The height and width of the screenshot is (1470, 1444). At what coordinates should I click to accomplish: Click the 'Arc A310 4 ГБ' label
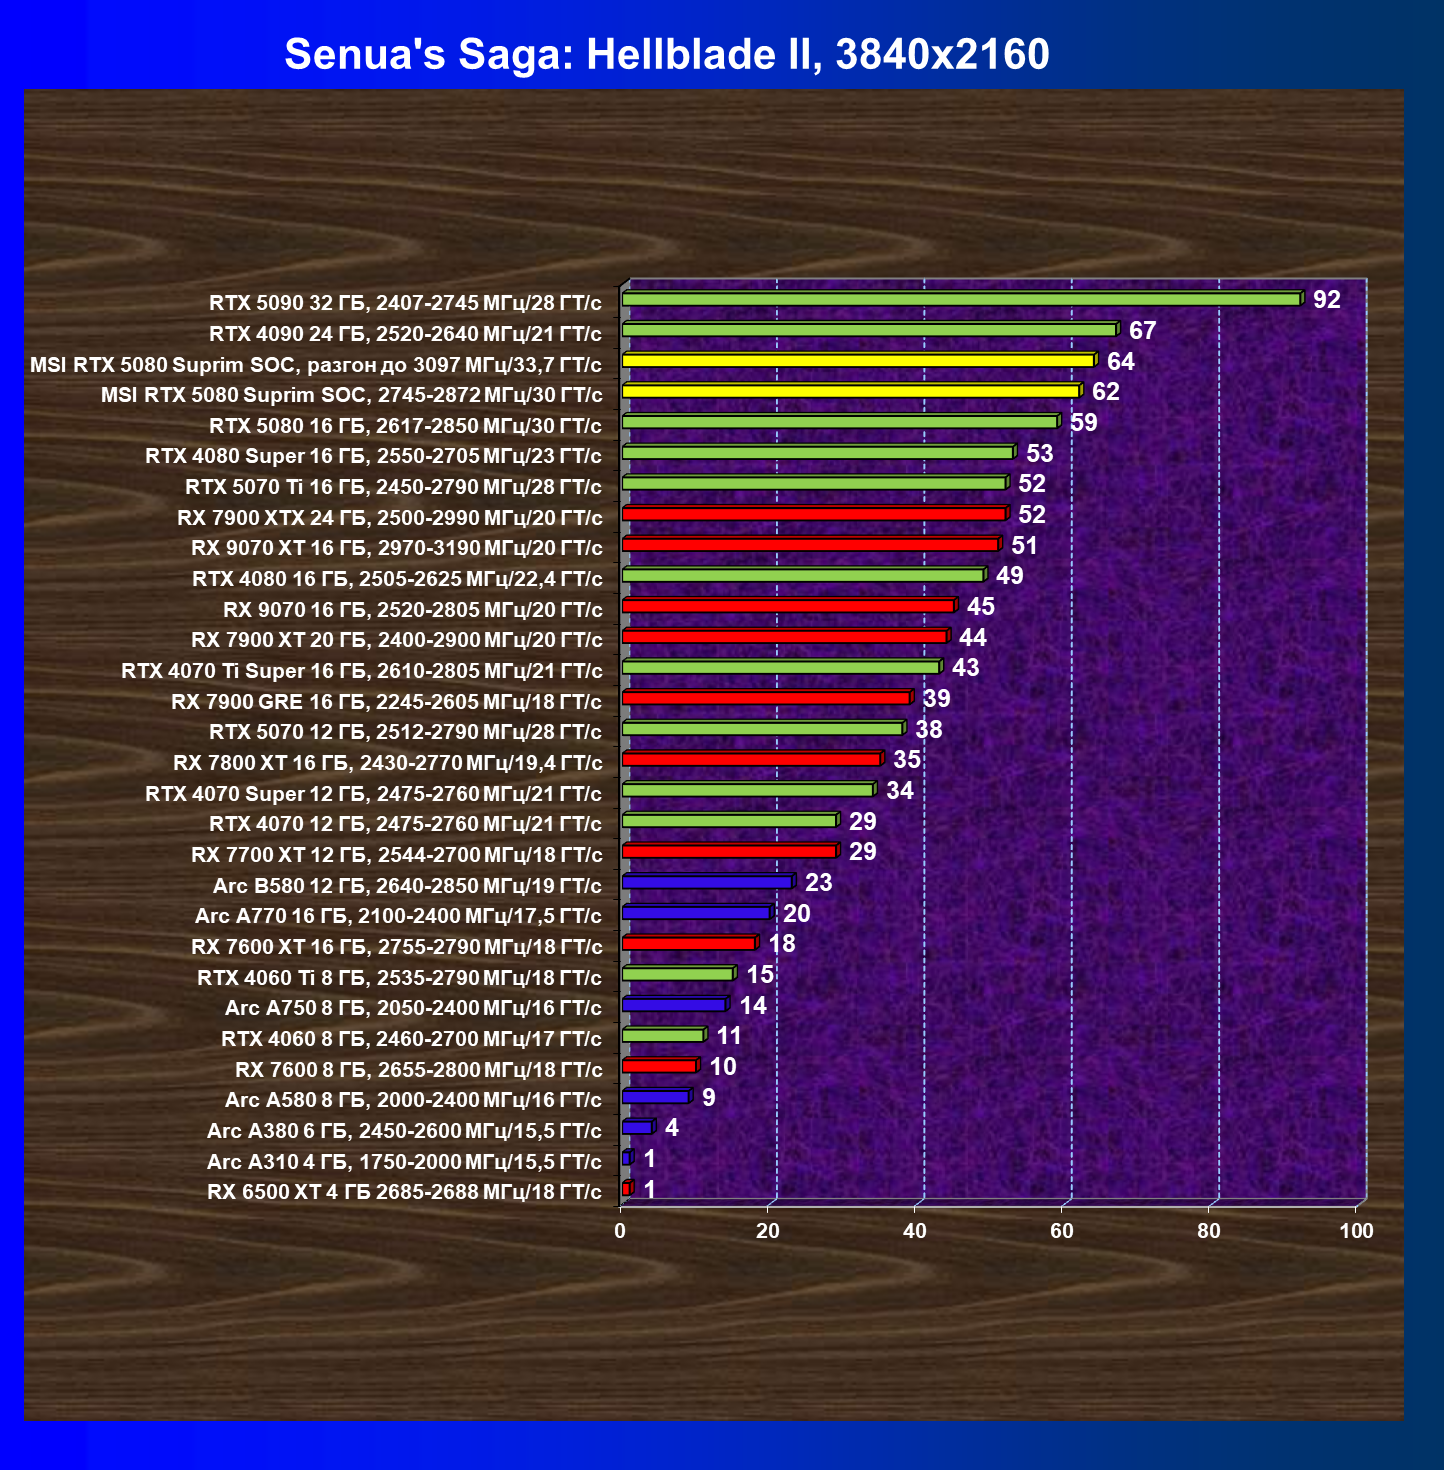tap(404, 1162)
